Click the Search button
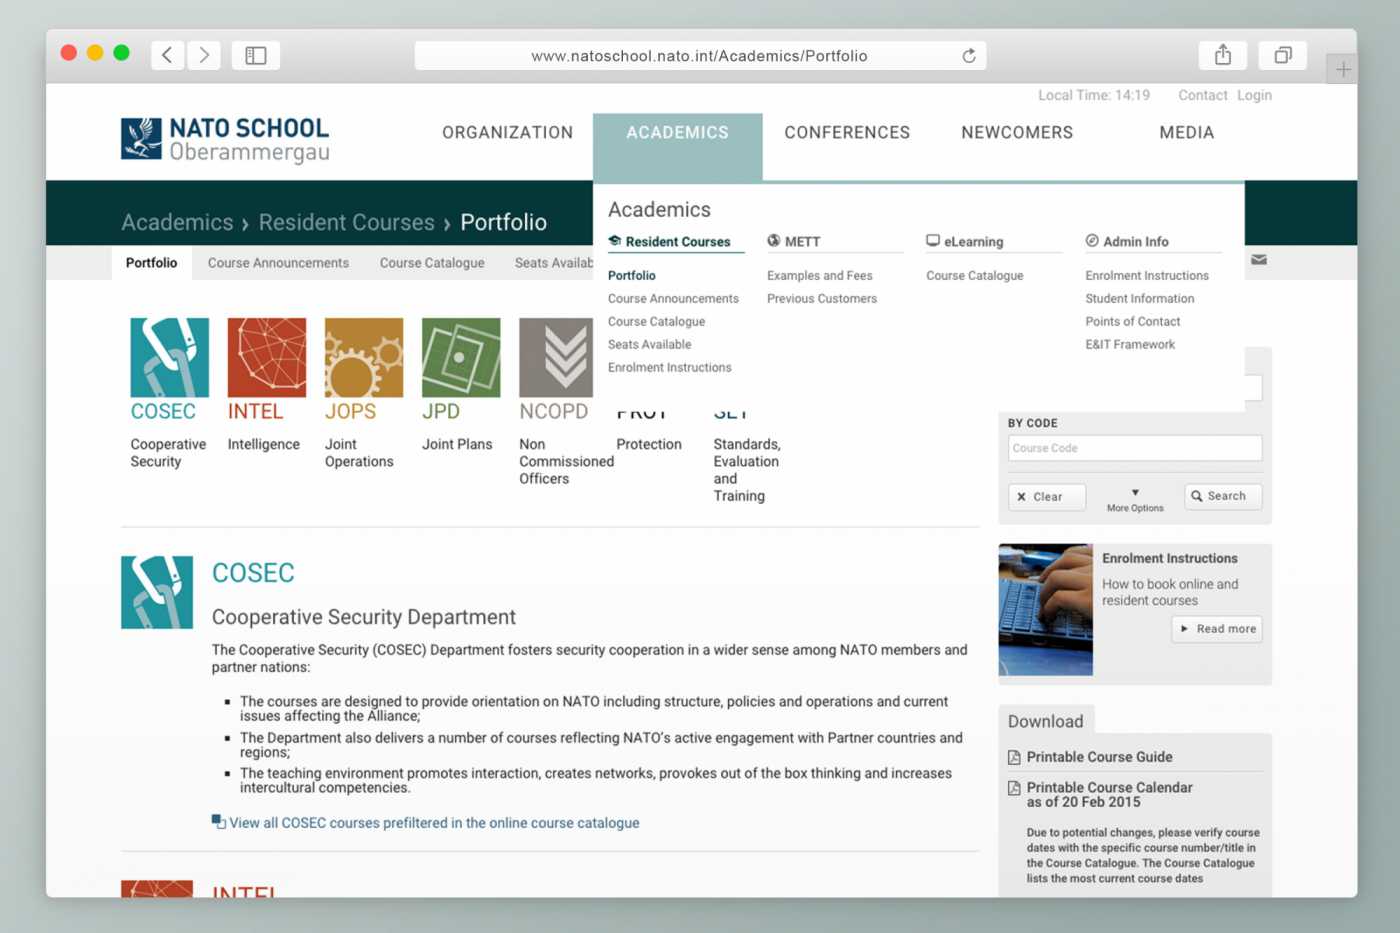 [x=1223, y=496]
